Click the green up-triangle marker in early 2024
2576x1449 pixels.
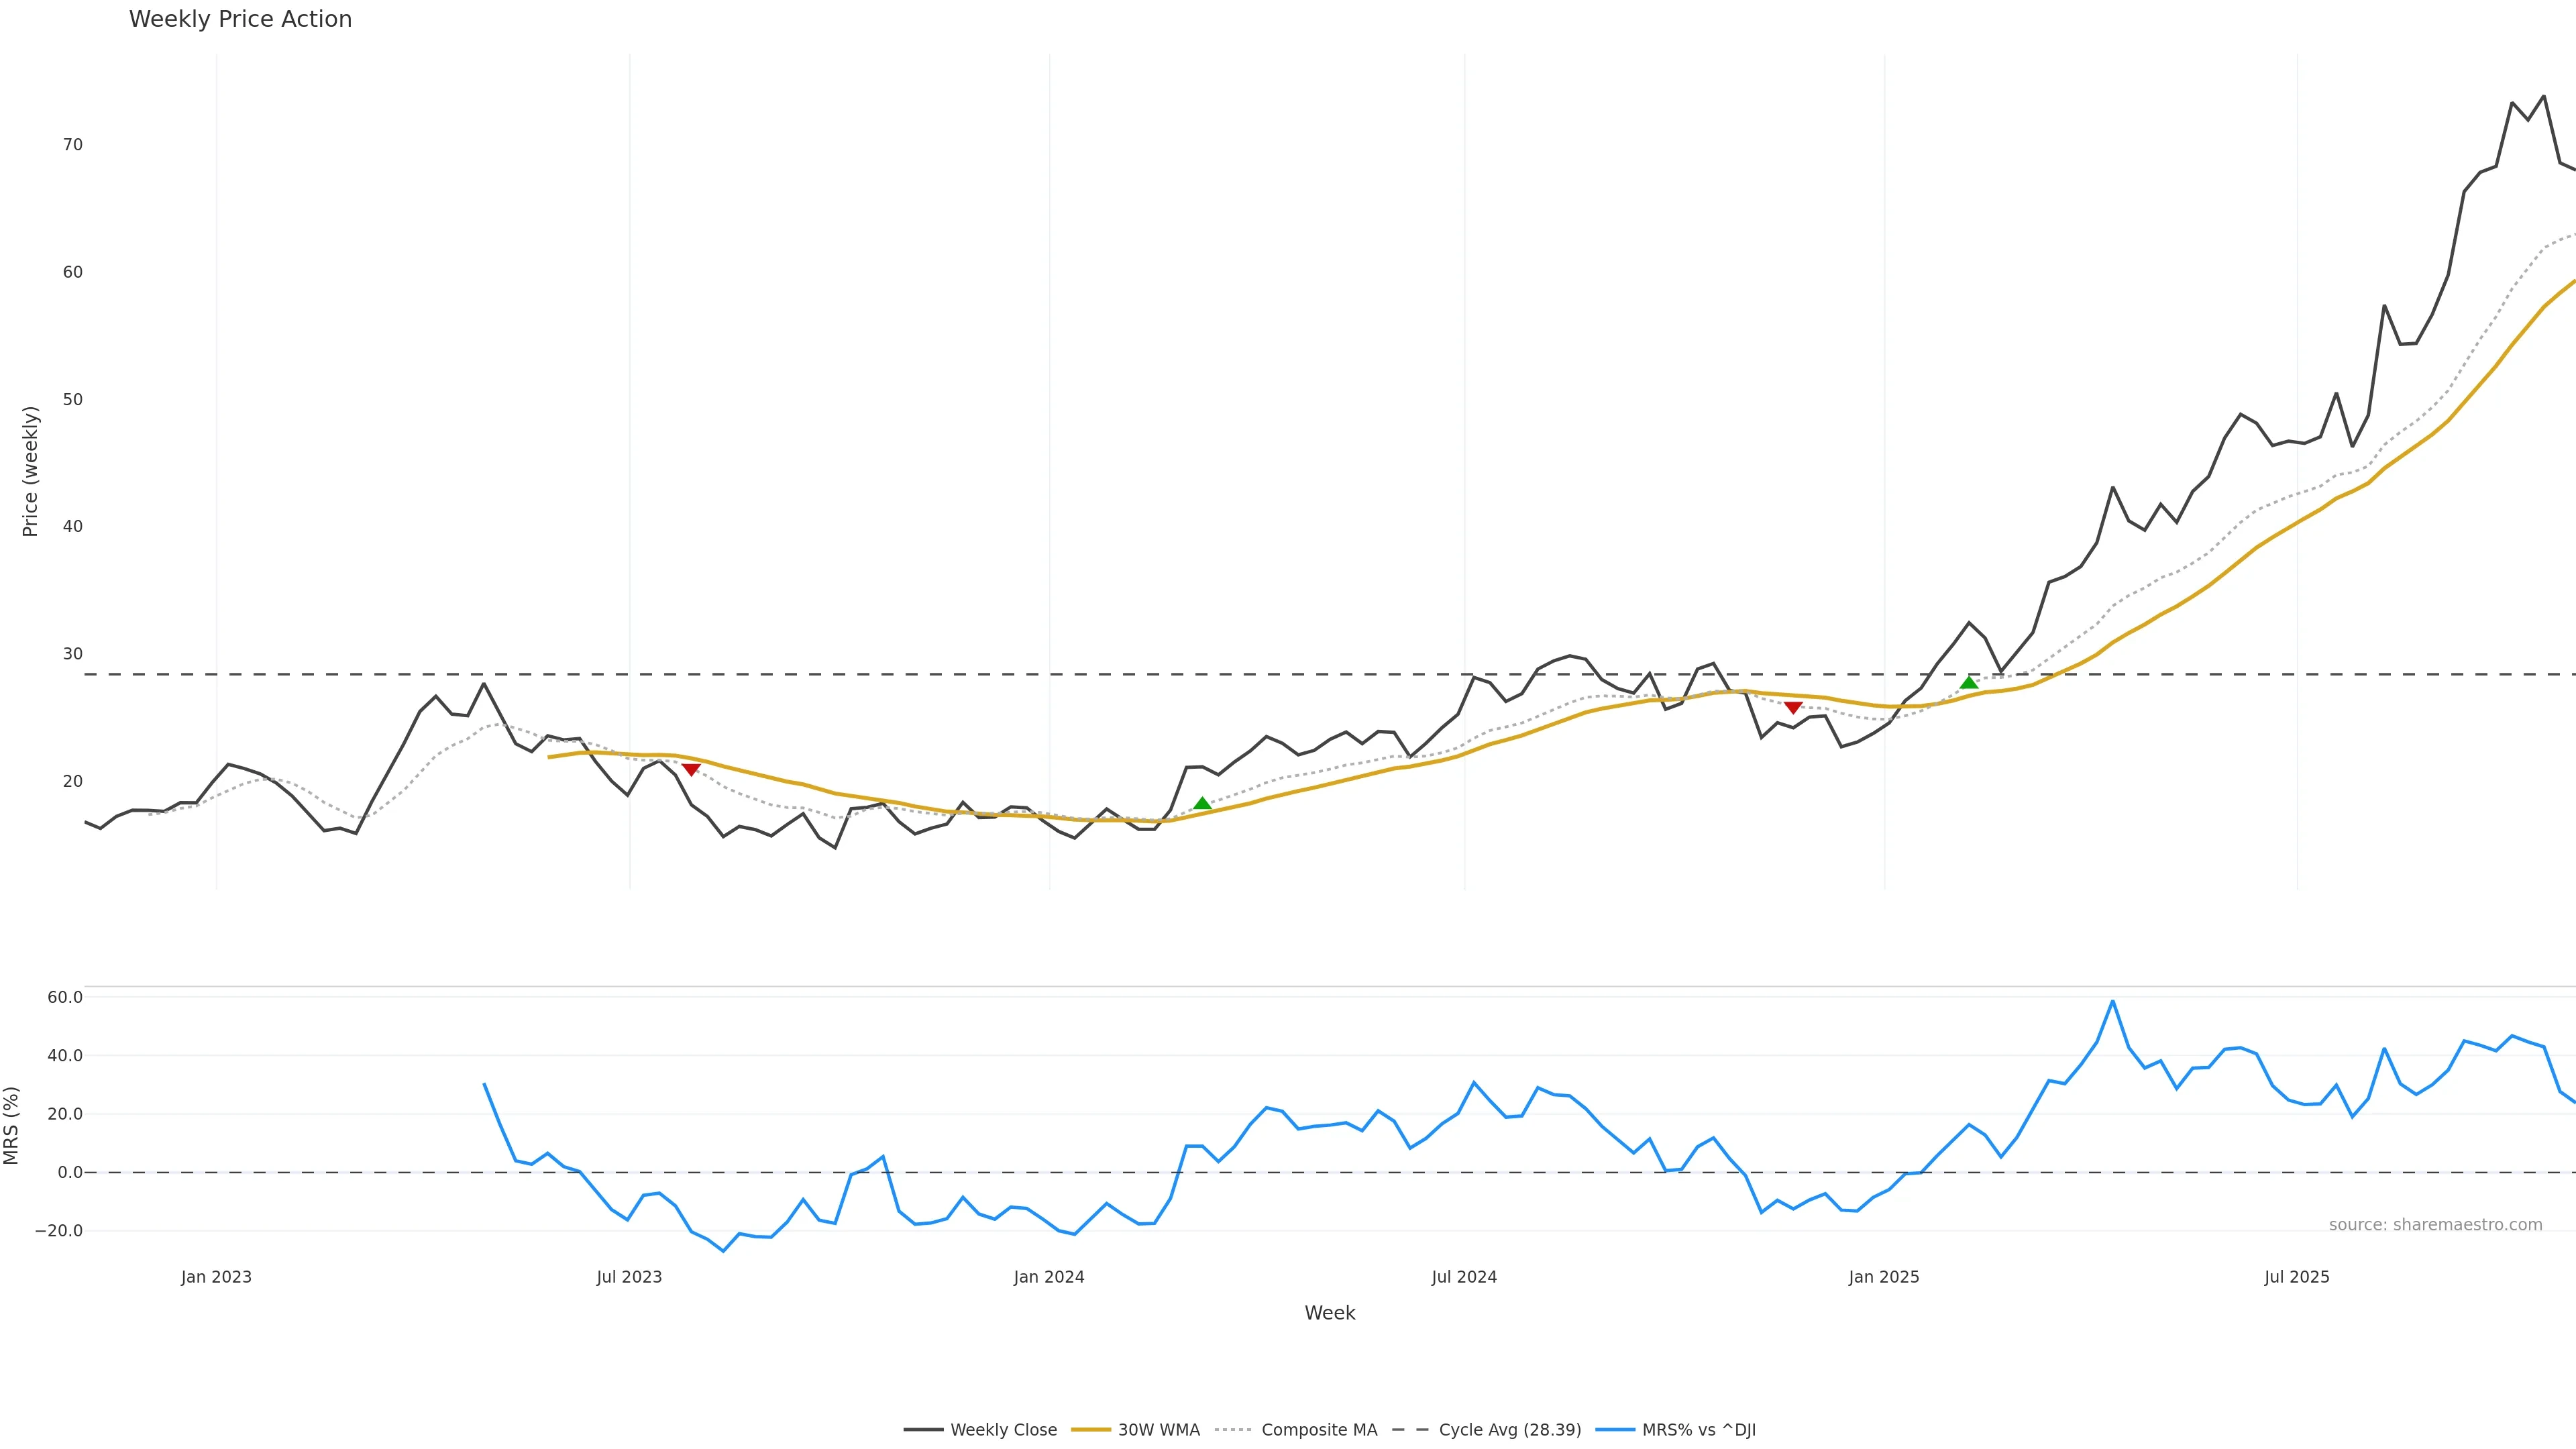1202,804
